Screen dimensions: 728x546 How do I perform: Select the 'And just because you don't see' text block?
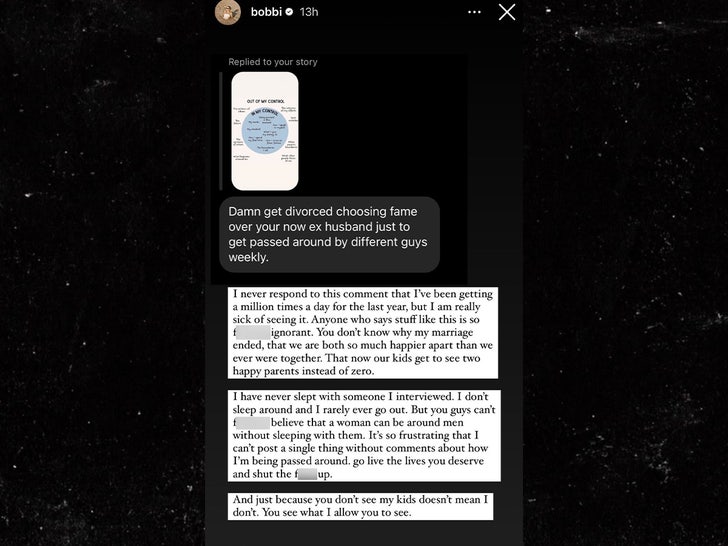[360, 506]
